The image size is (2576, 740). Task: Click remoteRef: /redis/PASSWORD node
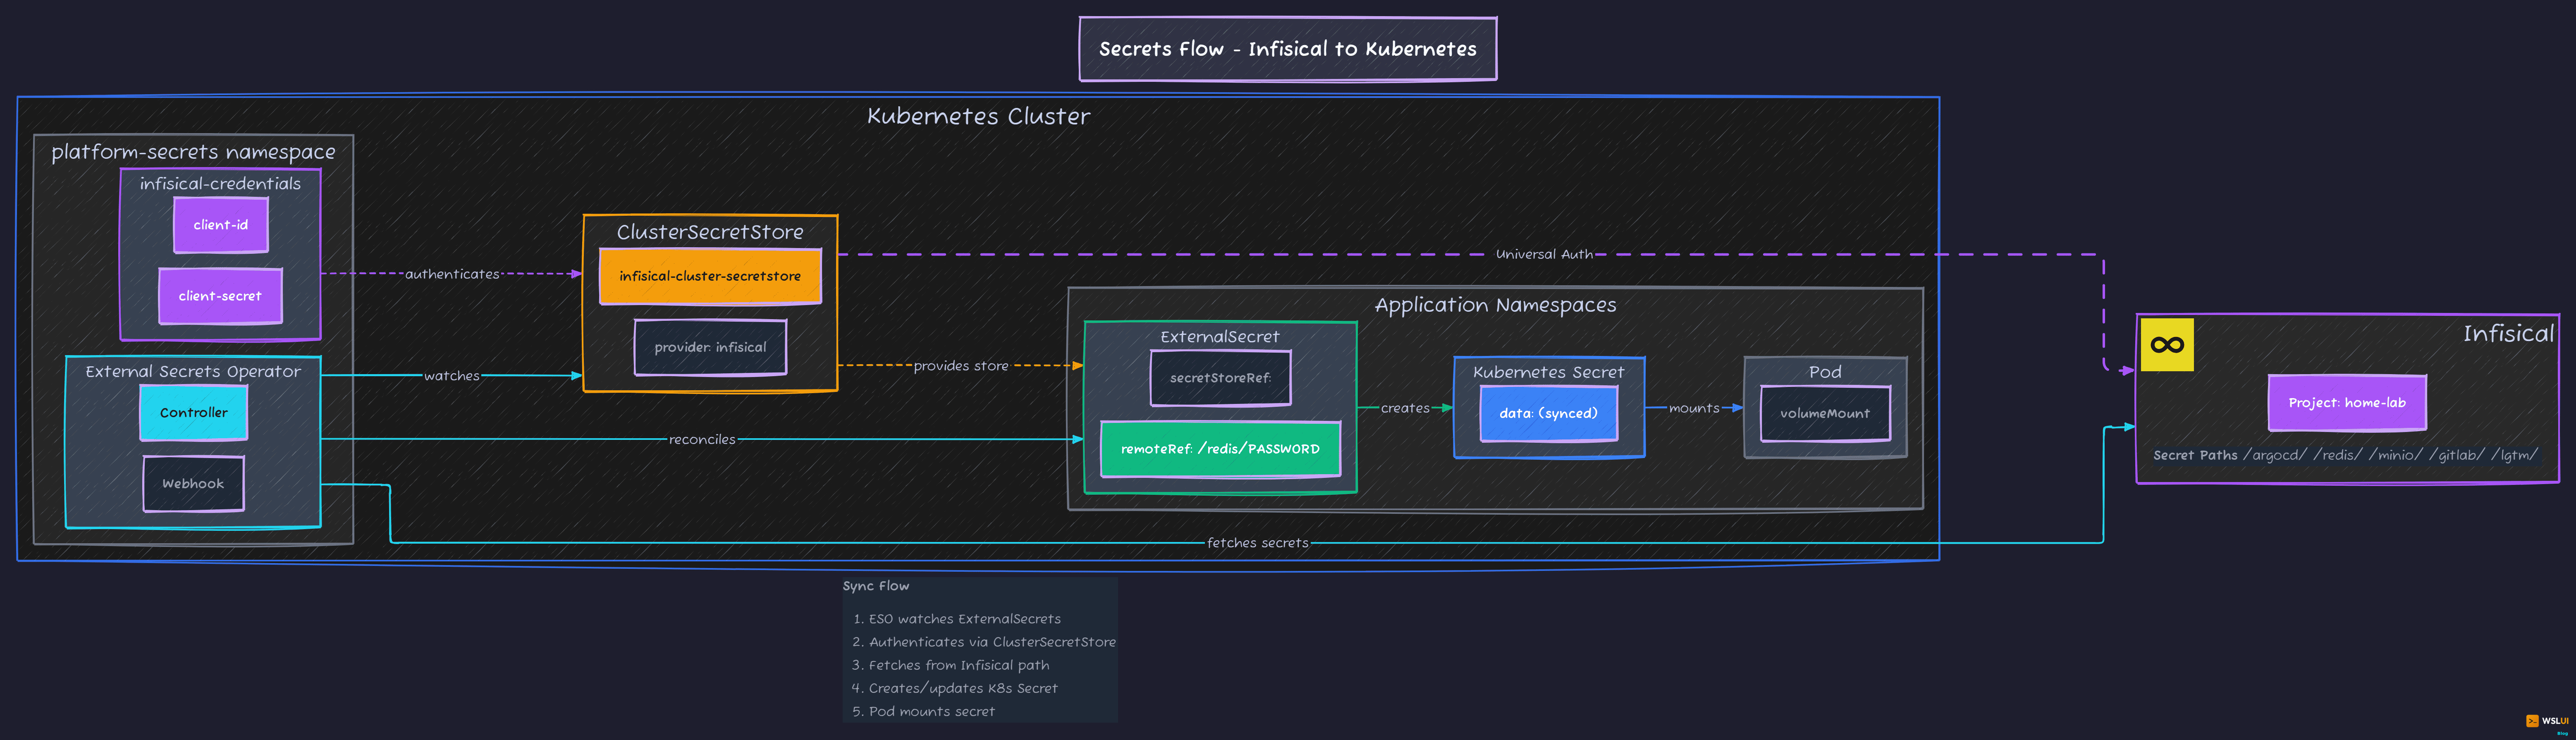[x=1220, y=449]
